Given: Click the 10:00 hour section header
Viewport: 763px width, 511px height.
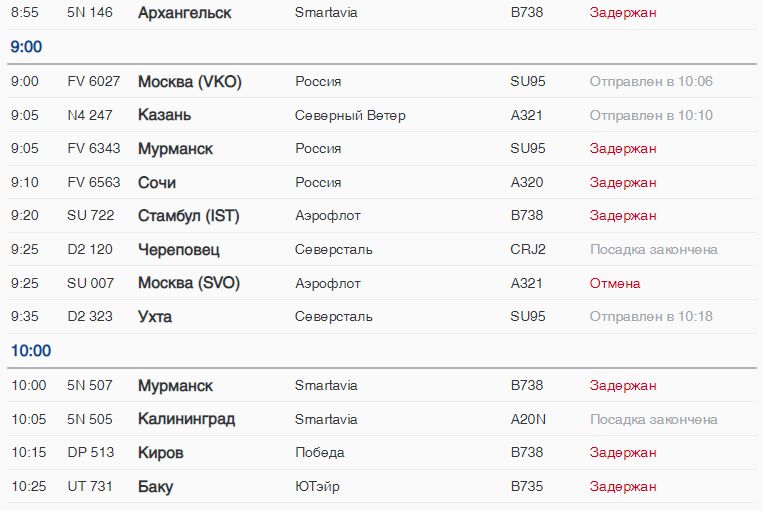Looking at the screenshot, I should click(31, 350).
